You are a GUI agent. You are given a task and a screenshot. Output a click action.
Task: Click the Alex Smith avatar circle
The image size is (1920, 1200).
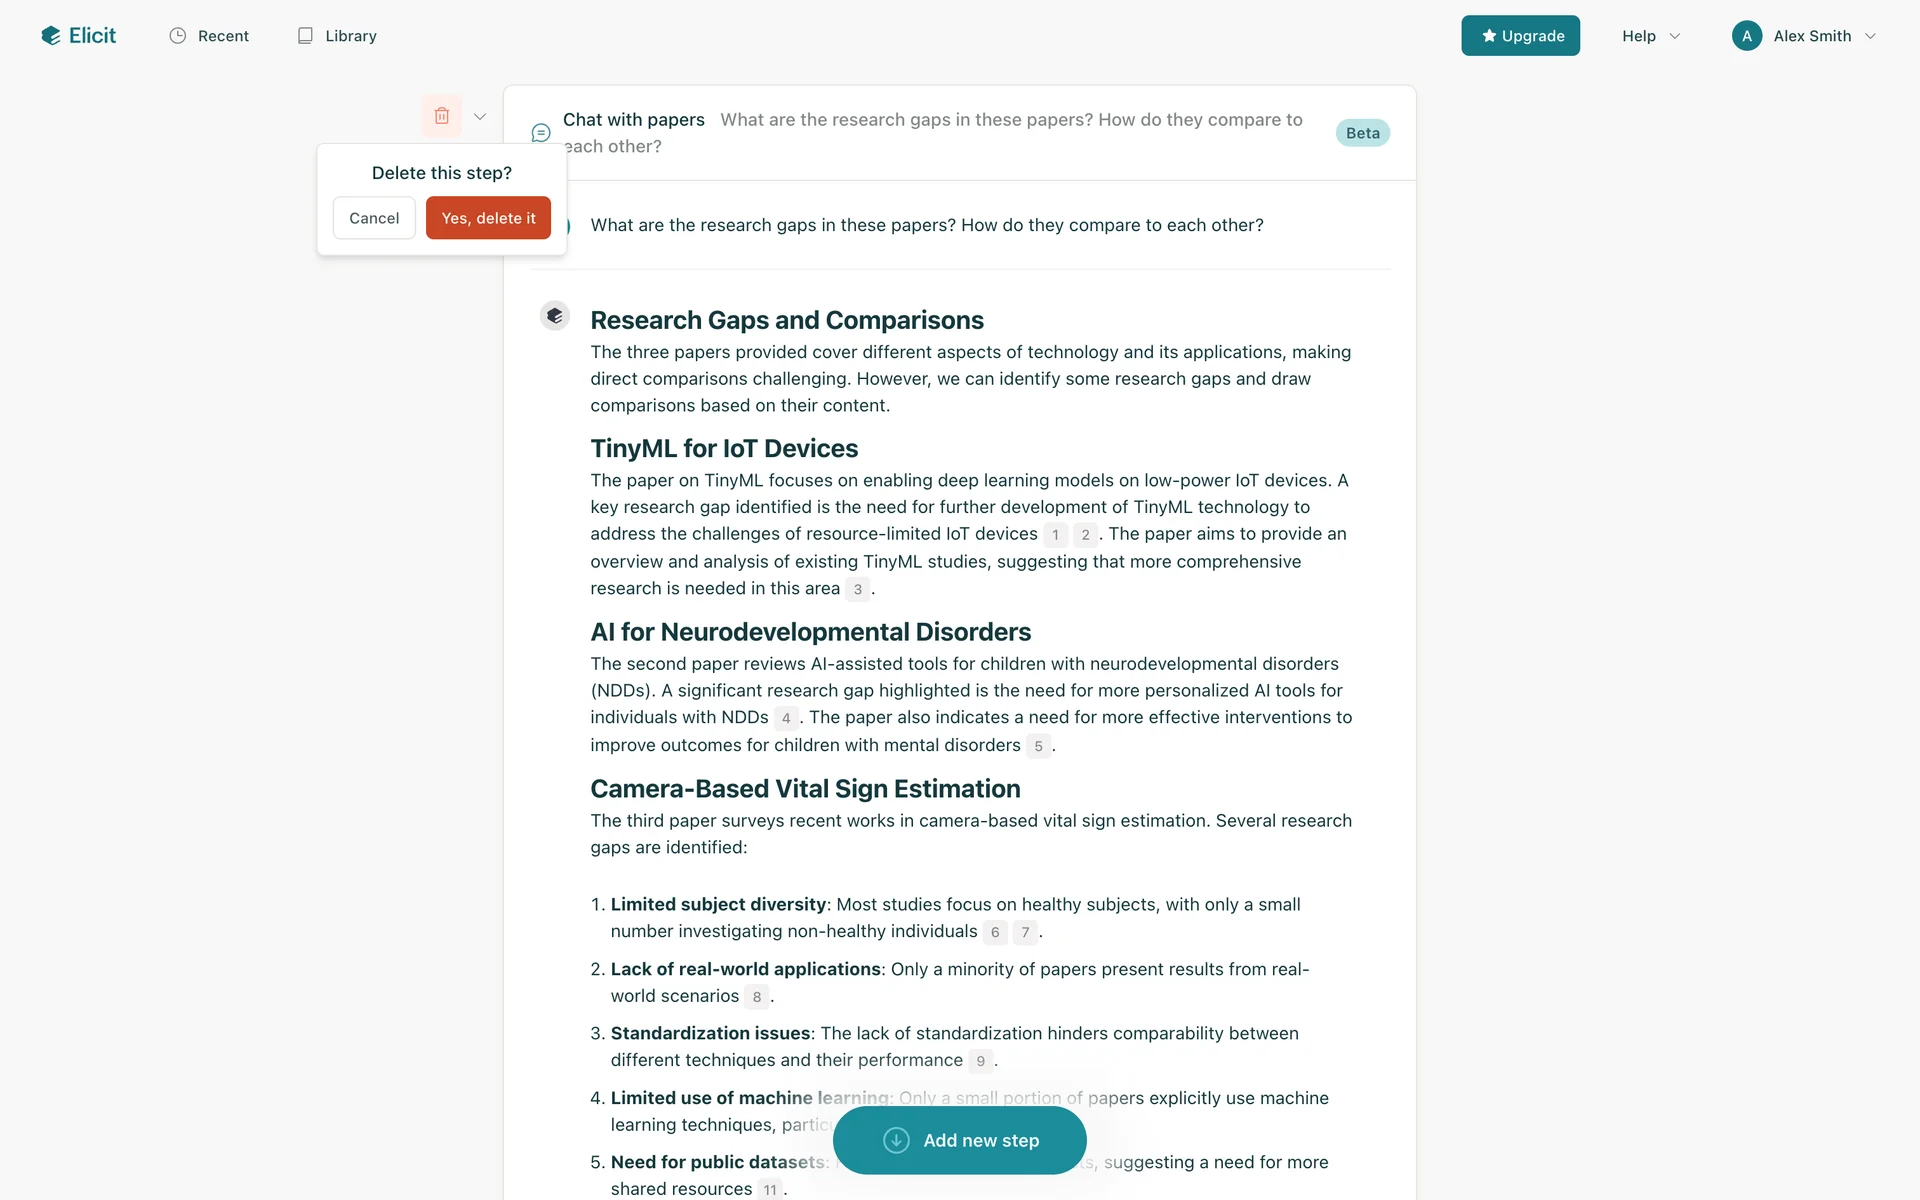pos(1746,36)
